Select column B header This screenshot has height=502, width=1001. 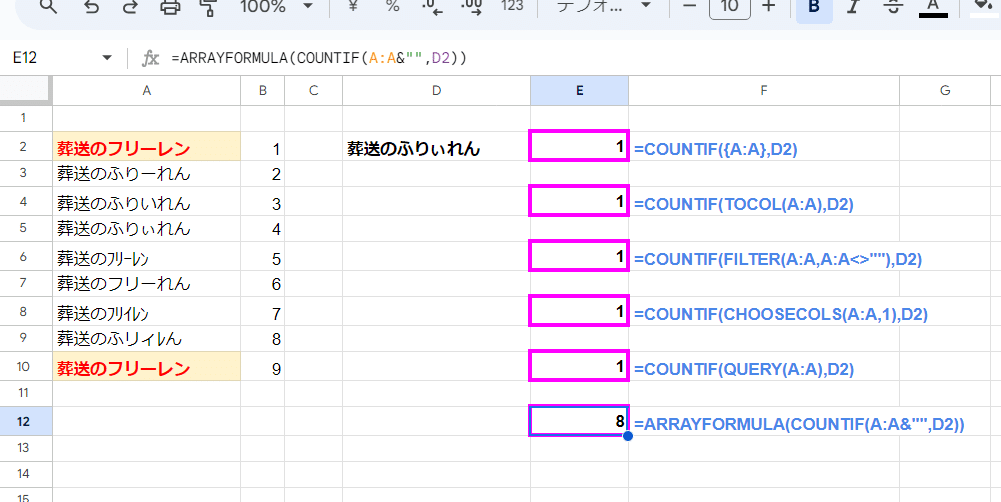262,91
